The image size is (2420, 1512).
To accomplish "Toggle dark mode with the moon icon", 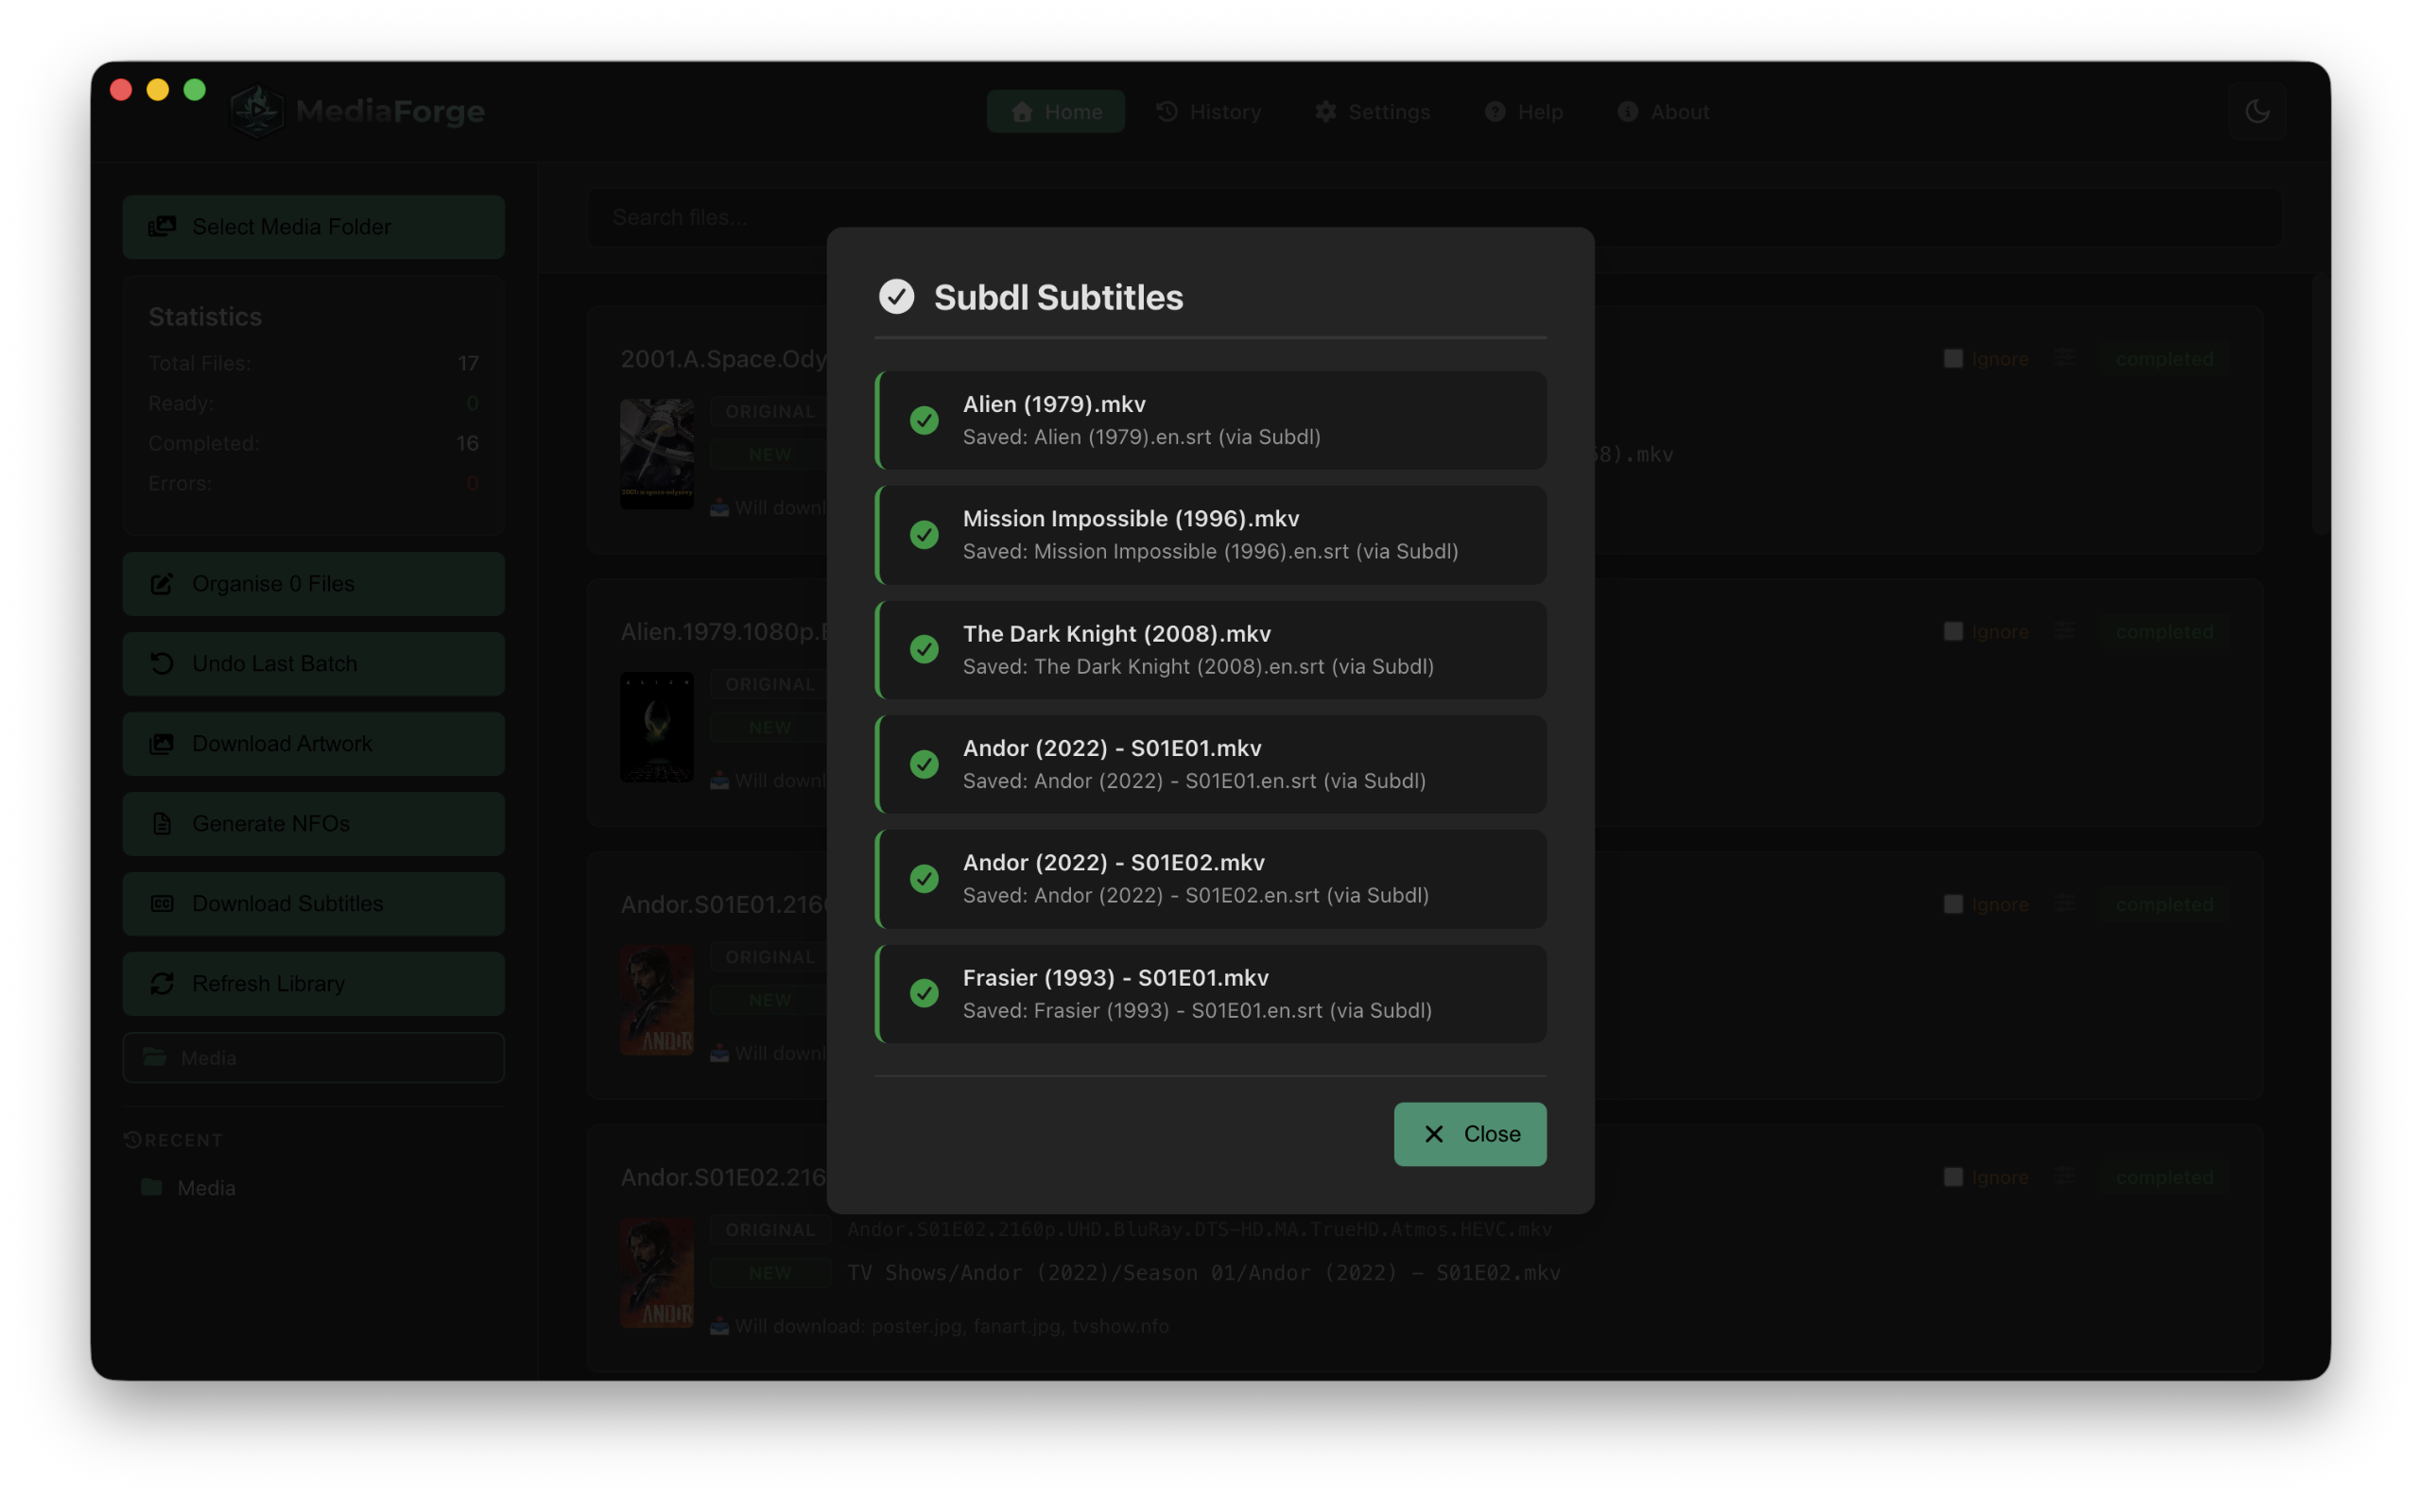I will [x=2258, y=111].
